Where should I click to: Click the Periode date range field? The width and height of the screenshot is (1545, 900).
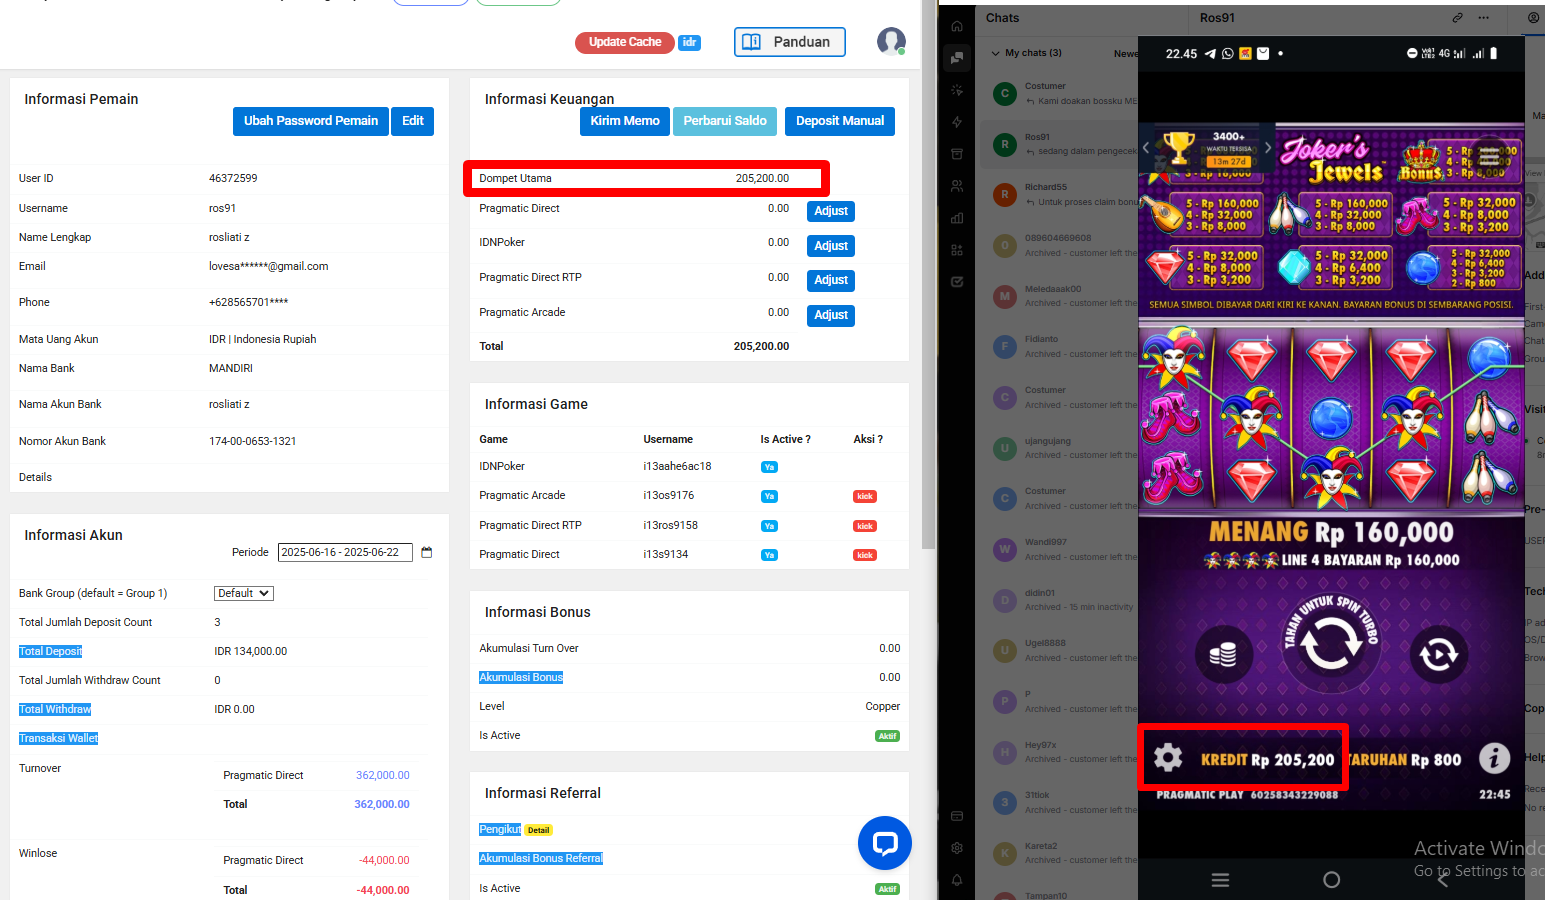click(x=345, y=552)
